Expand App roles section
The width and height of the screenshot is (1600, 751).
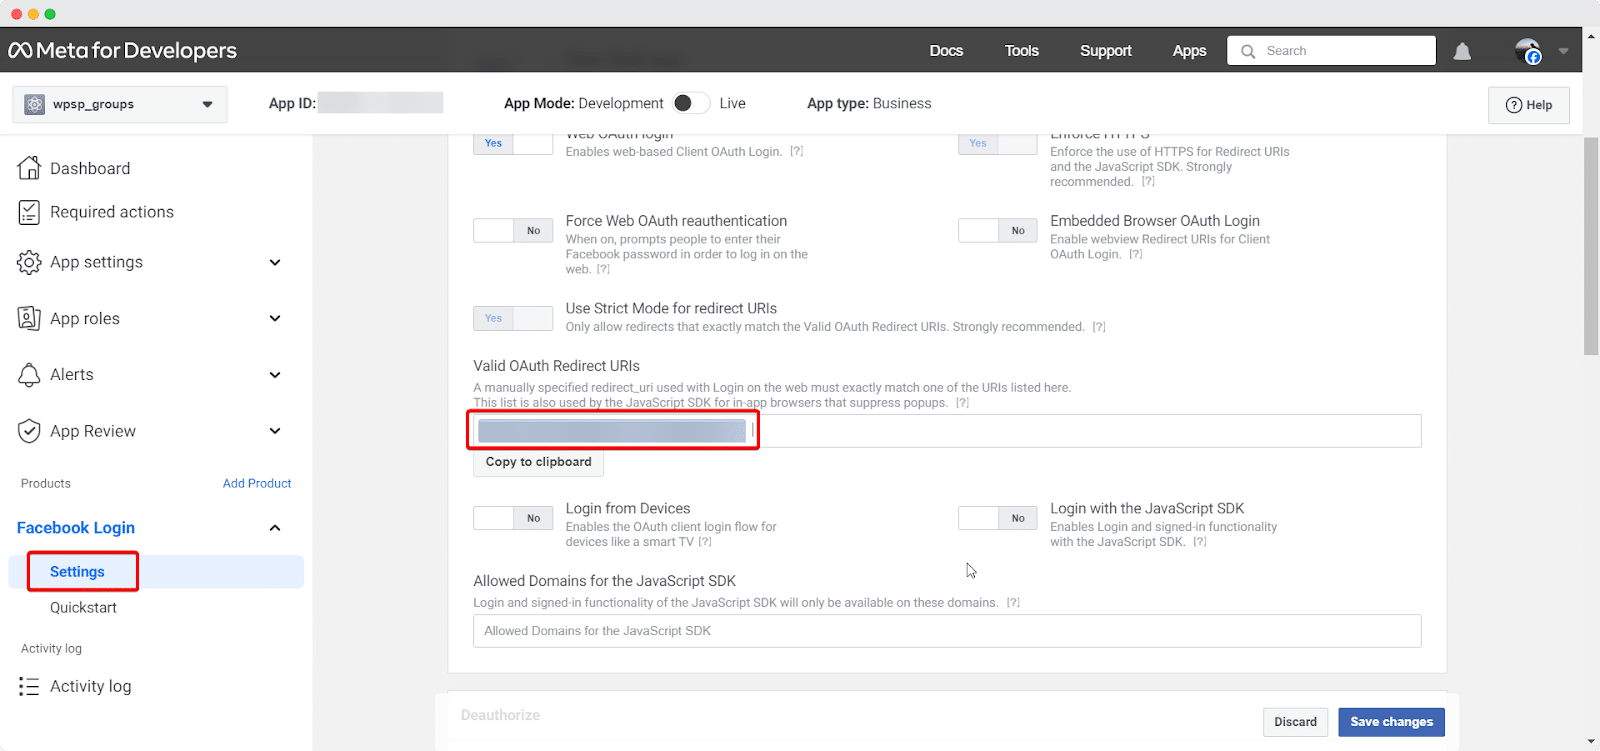pyautogui.click(x=275, y=318)
